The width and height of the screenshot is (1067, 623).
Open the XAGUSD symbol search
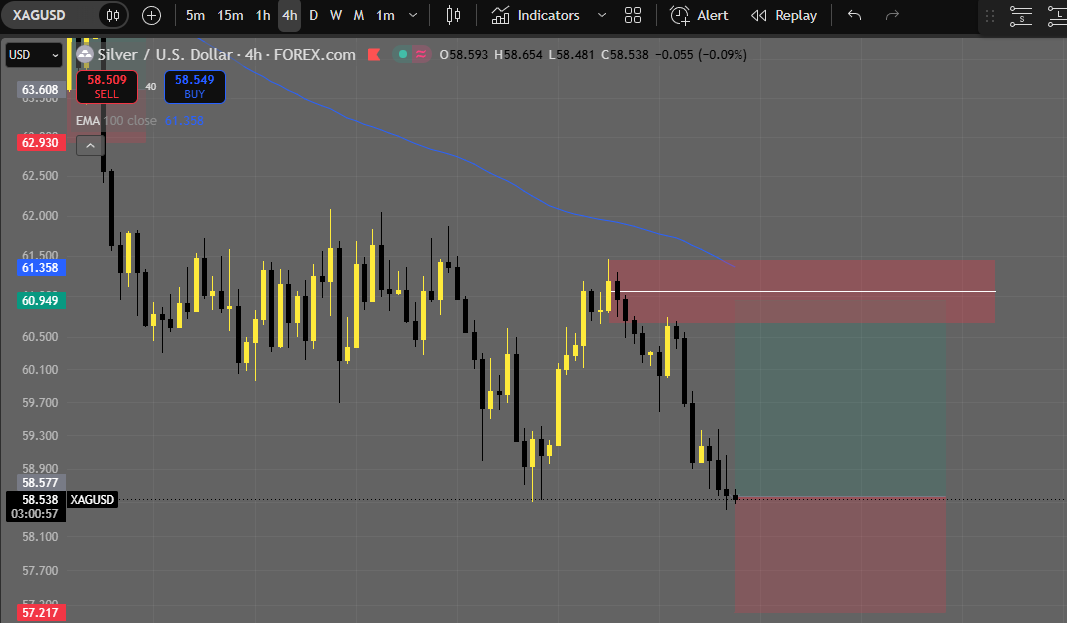click(x=39, y=15)
